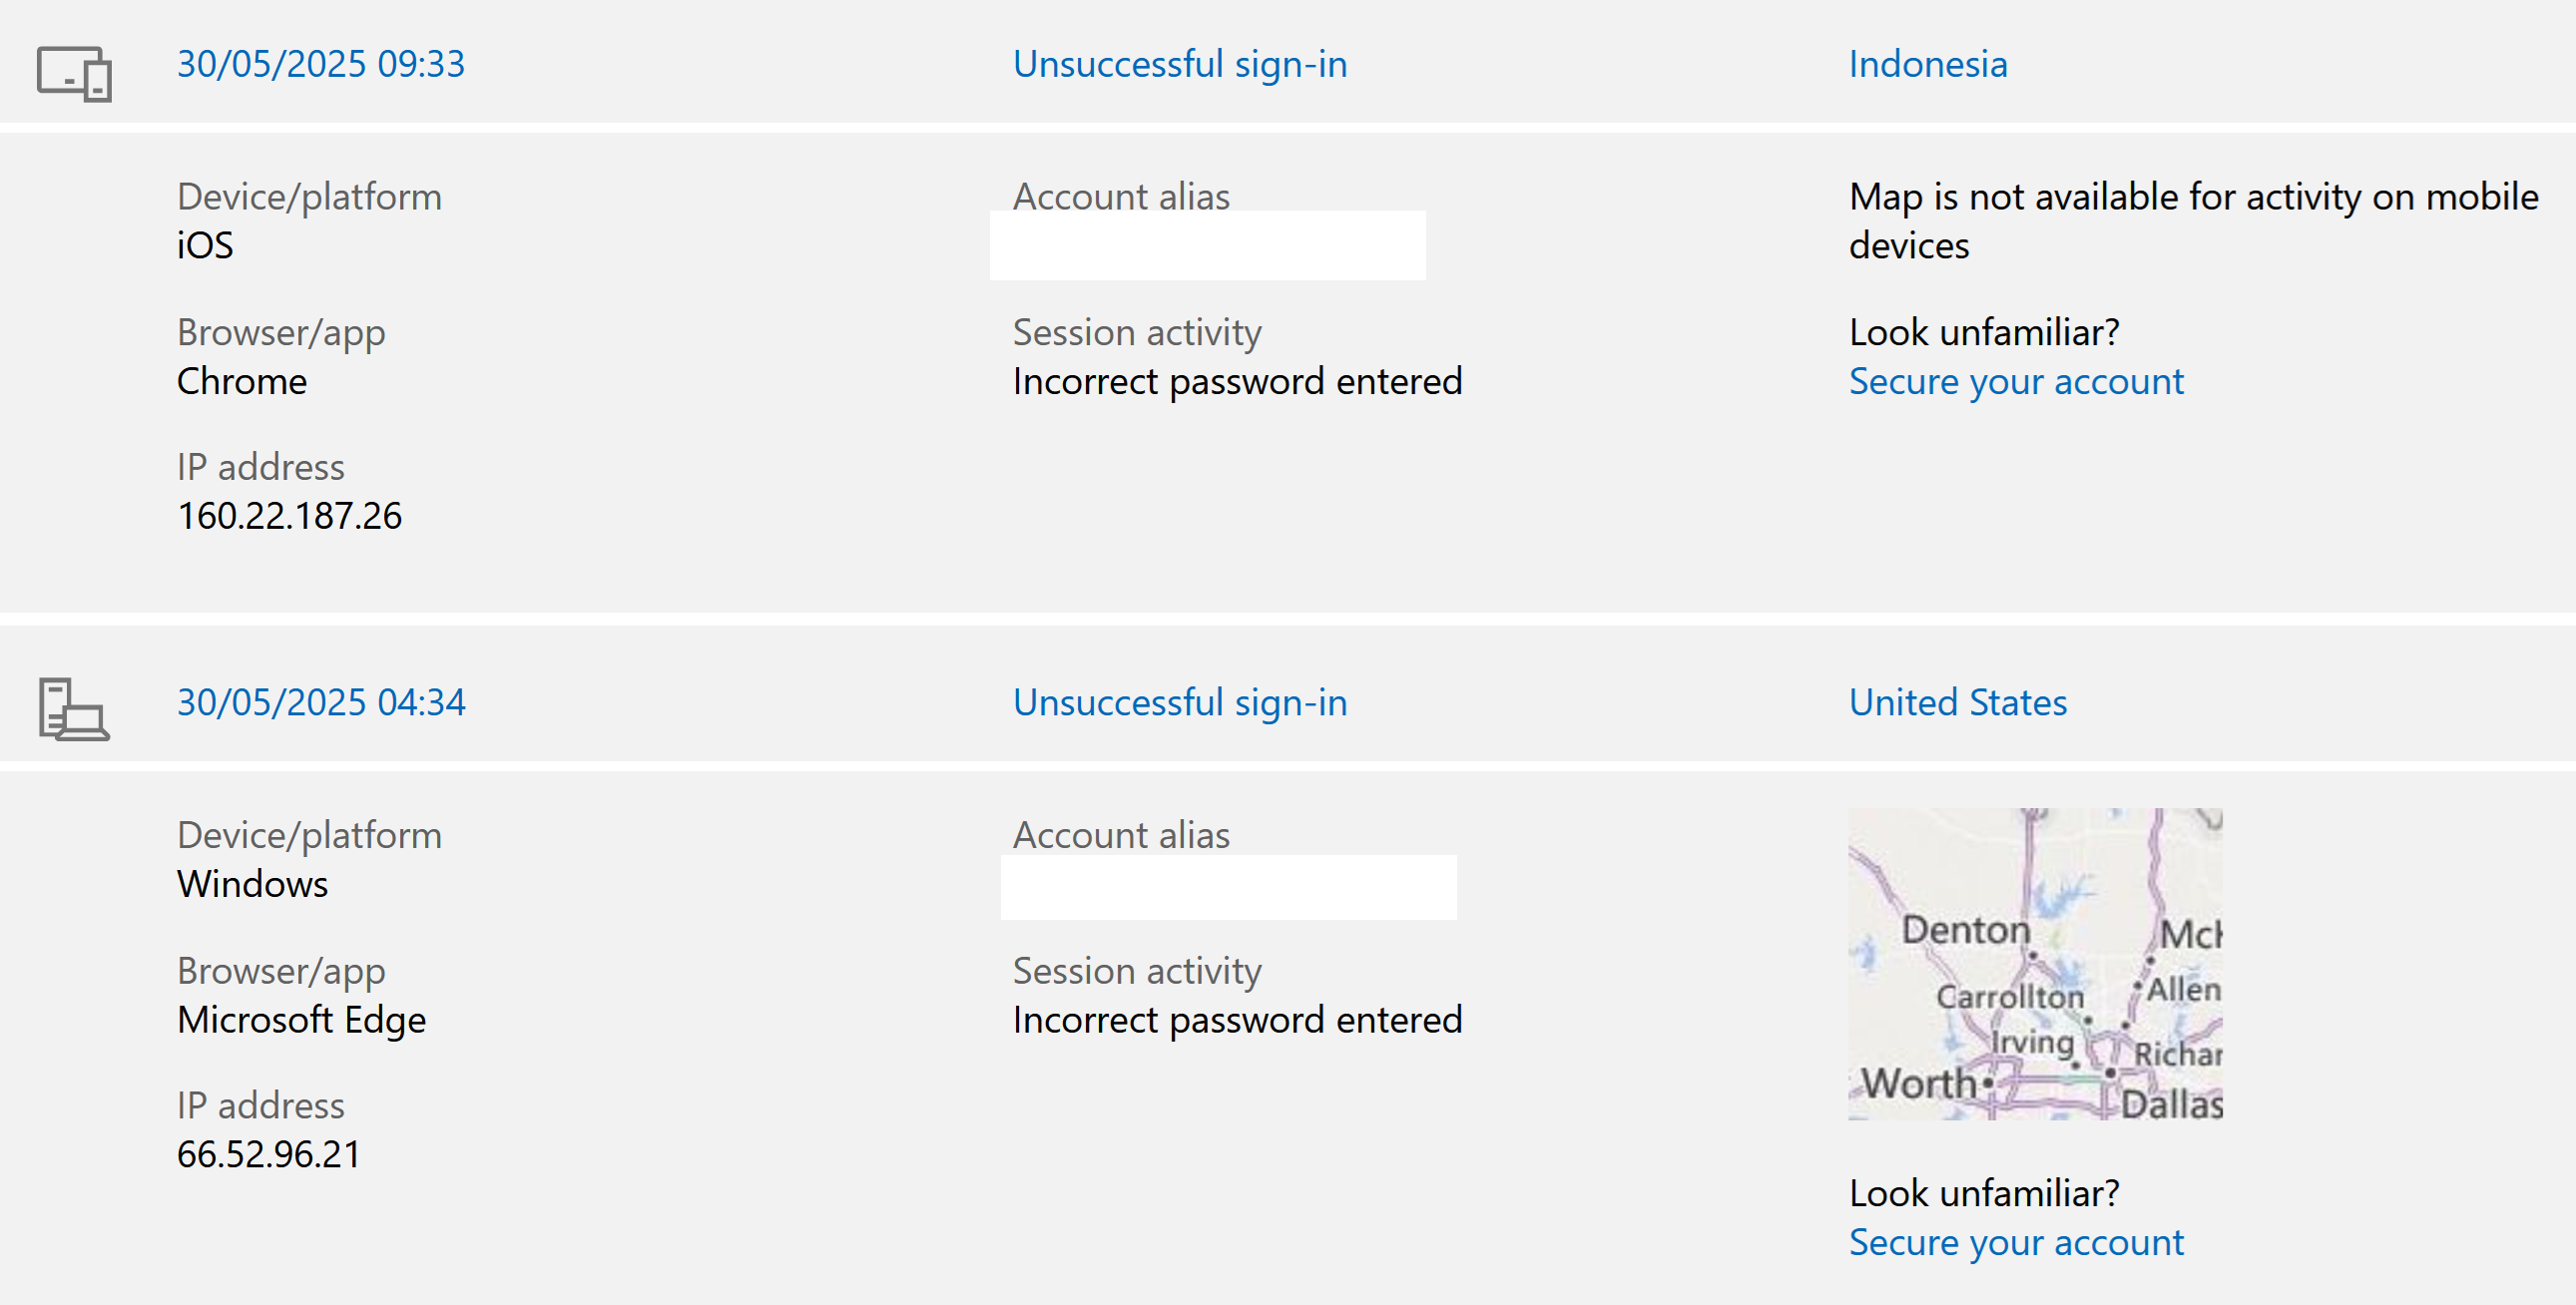Viewport: 2576px width, 1305px height.
Task: Click the desktop computer icon for United States sign-in
Action: tap(74, 709)
